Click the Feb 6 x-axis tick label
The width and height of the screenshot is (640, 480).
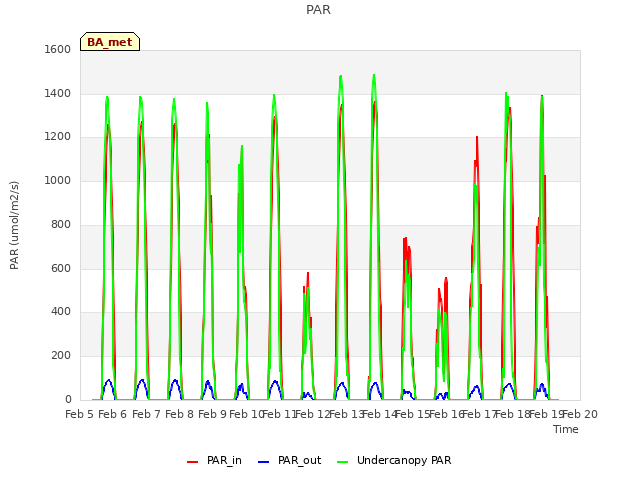pyautogui.click(x=113, y=414)
